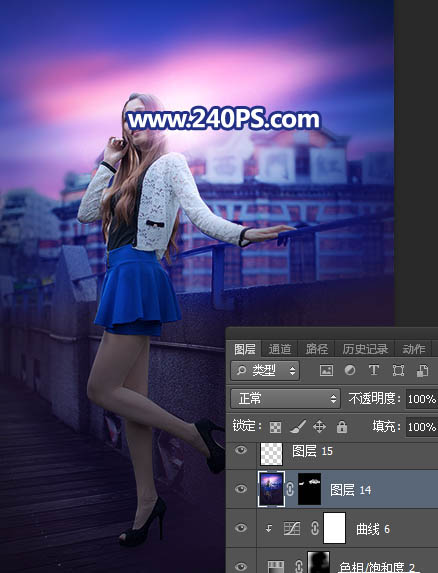
Task: Lock all padlock icon
Action: pos(342,427)
